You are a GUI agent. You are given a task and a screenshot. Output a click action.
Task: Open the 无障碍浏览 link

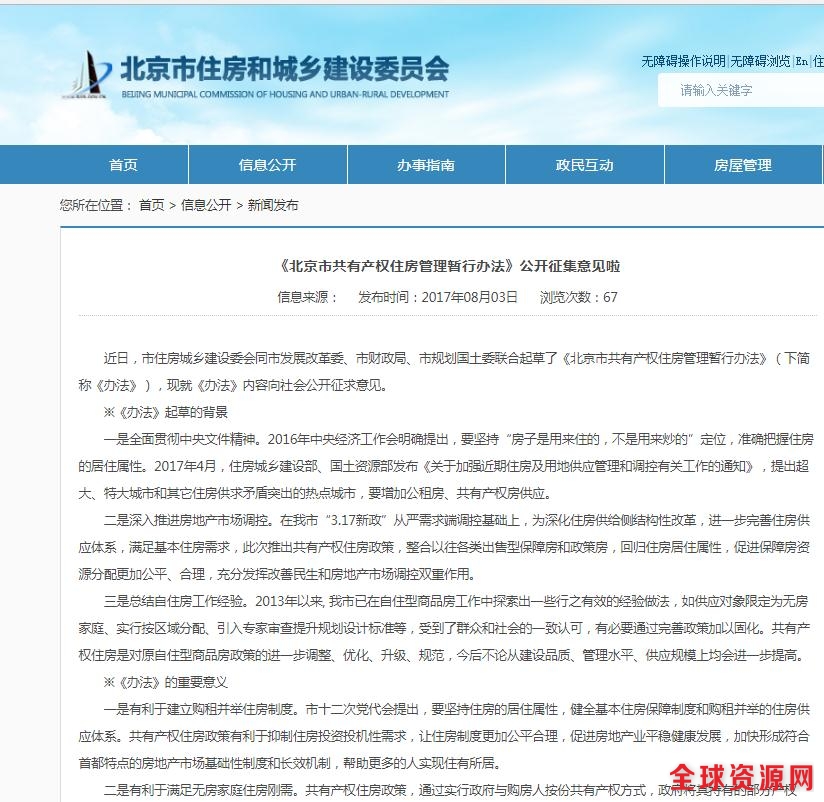(760, 61)
